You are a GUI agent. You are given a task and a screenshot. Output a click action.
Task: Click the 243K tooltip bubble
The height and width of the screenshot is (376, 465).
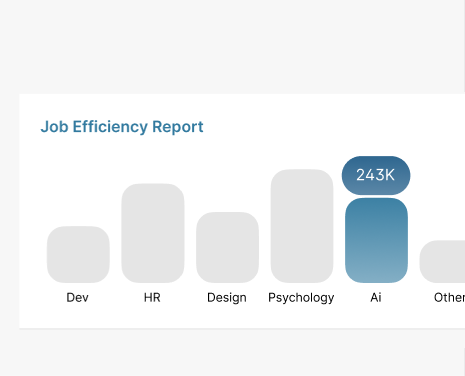click(376, 175)
